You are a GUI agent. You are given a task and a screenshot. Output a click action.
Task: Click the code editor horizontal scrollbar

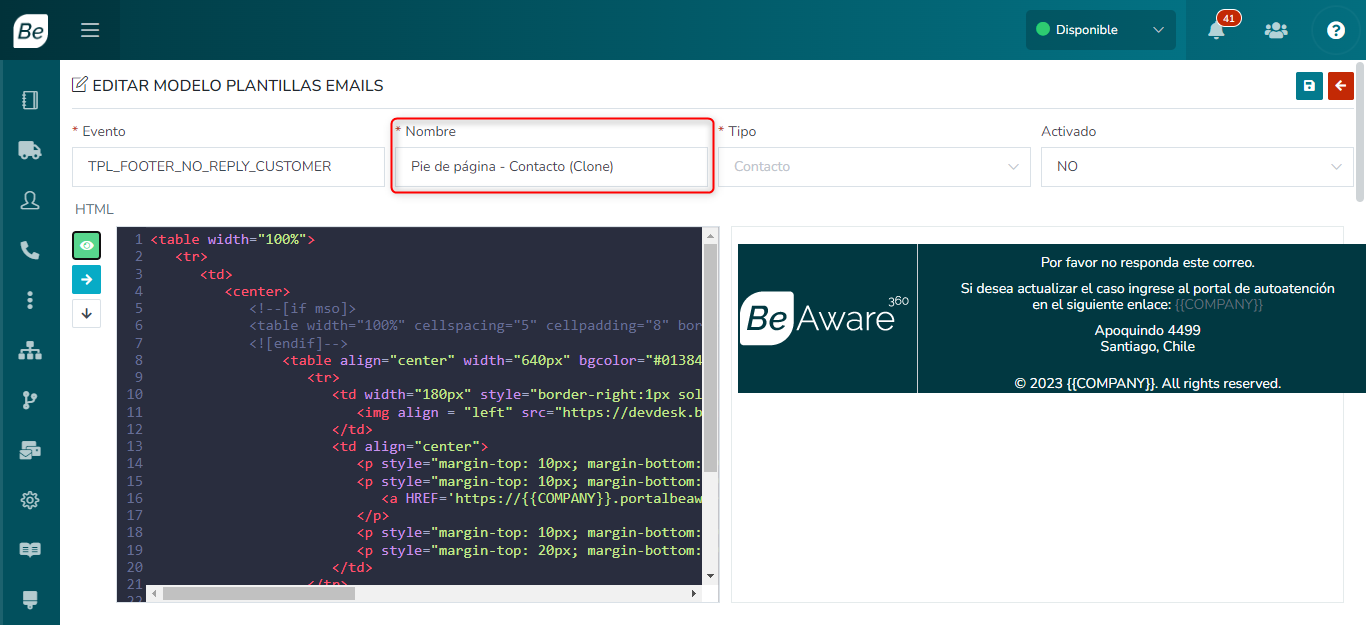tap(259, 593)
